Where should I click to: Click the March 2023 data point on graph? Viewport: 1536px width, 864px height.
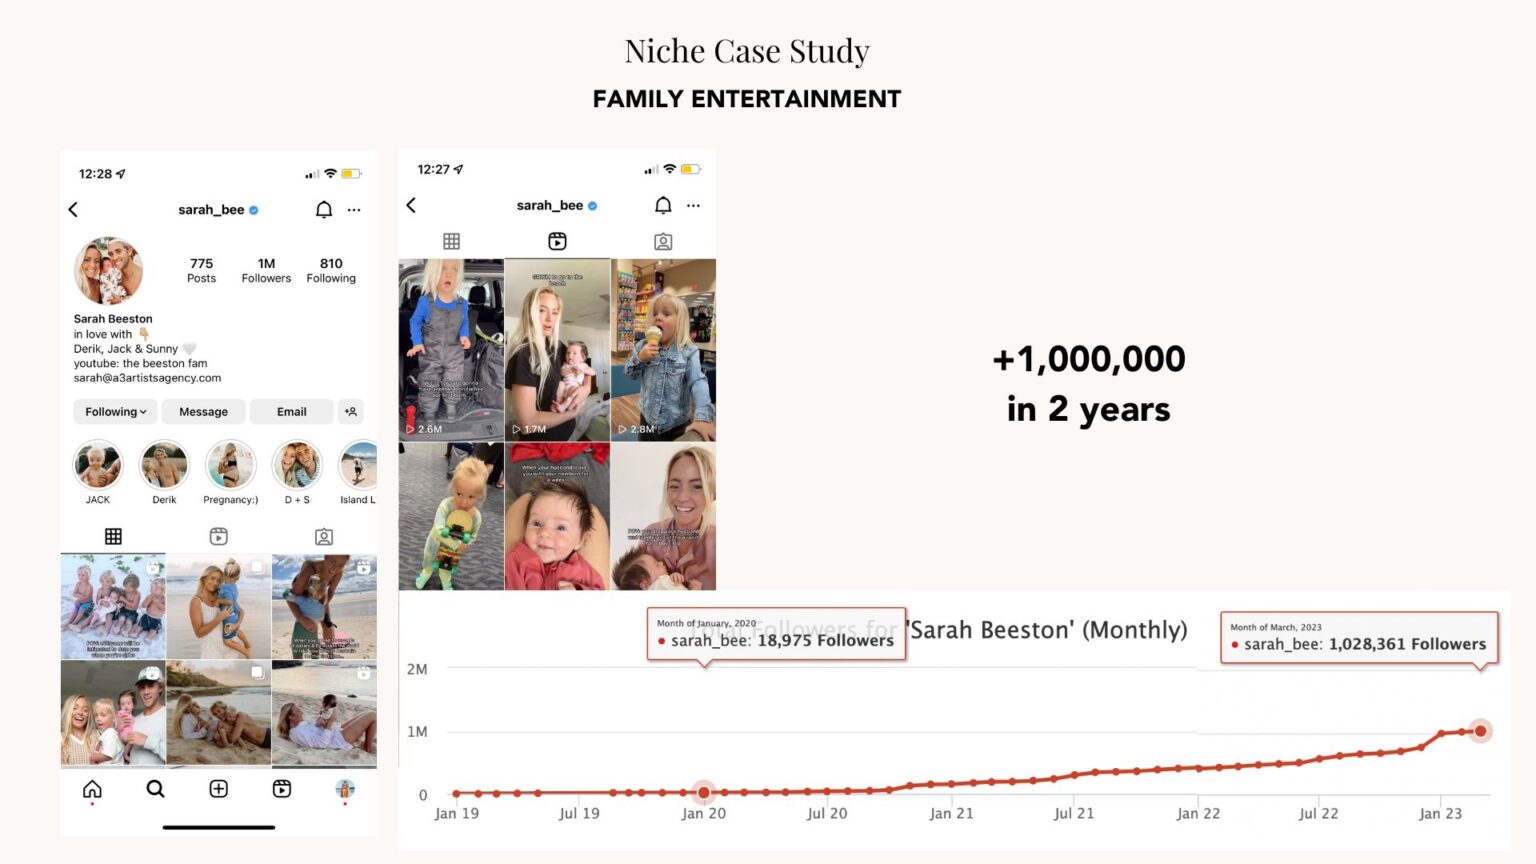tap(1480, 731)
